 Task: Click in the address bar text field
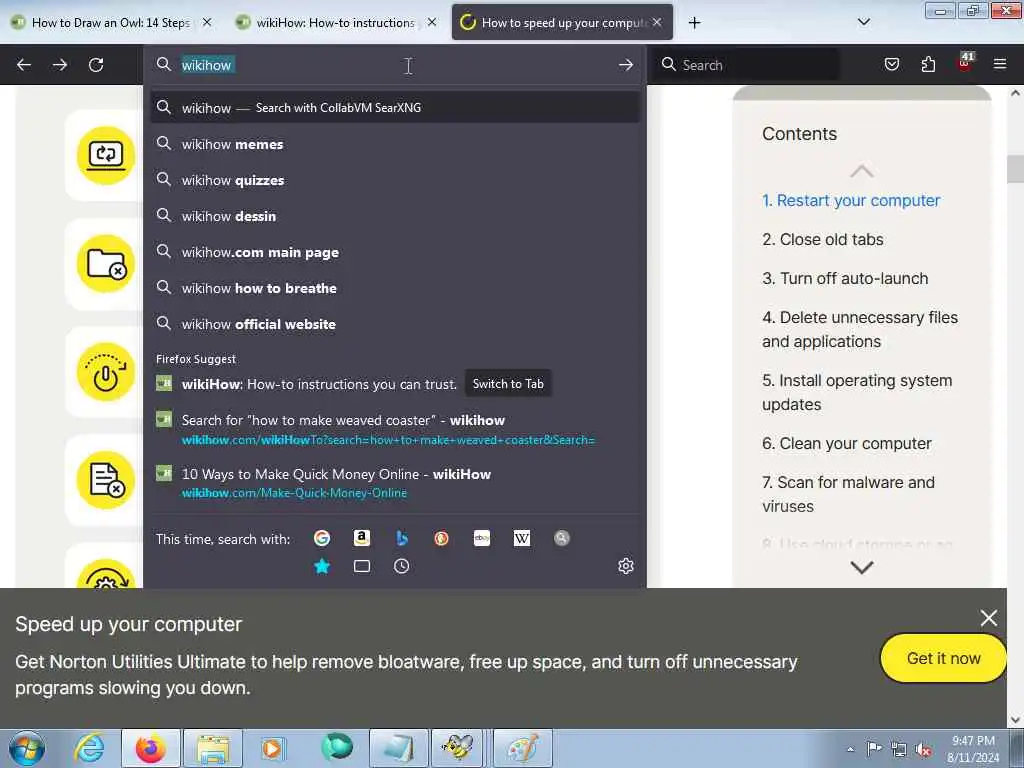click(x=394, y=65)
